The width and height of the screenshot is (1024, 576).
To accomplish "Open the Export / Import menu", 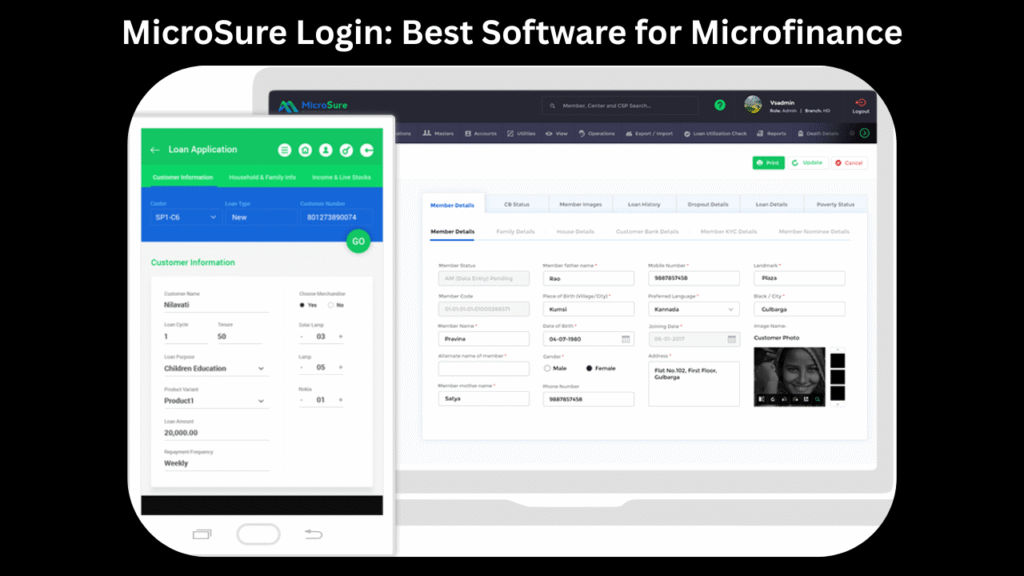I will coord(648,133).
